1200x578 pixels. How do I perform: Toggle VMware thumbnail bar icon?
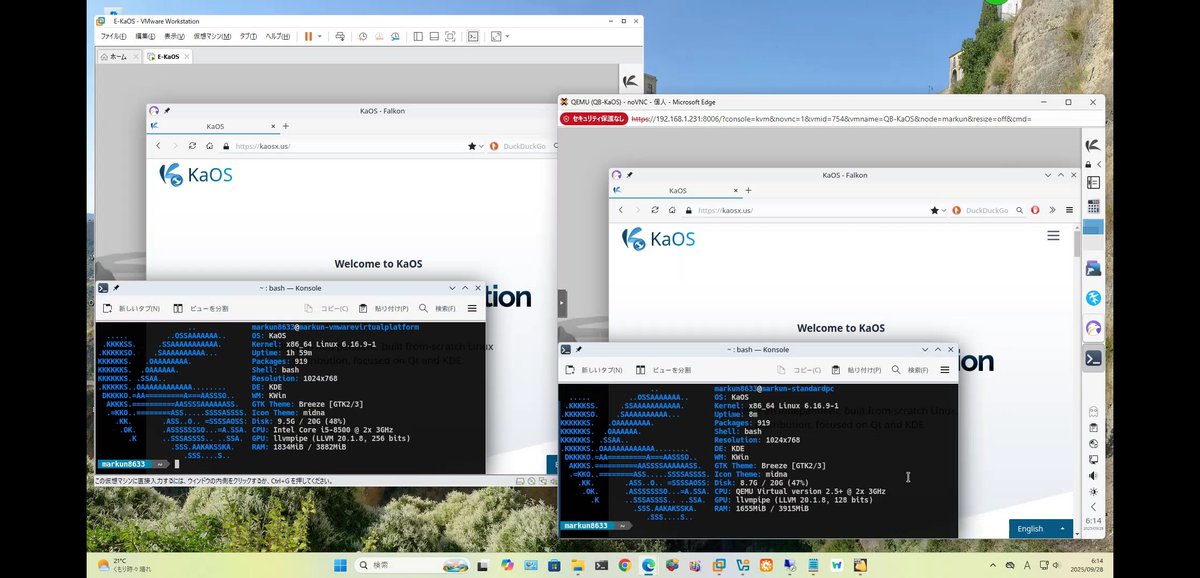[433, 36]
